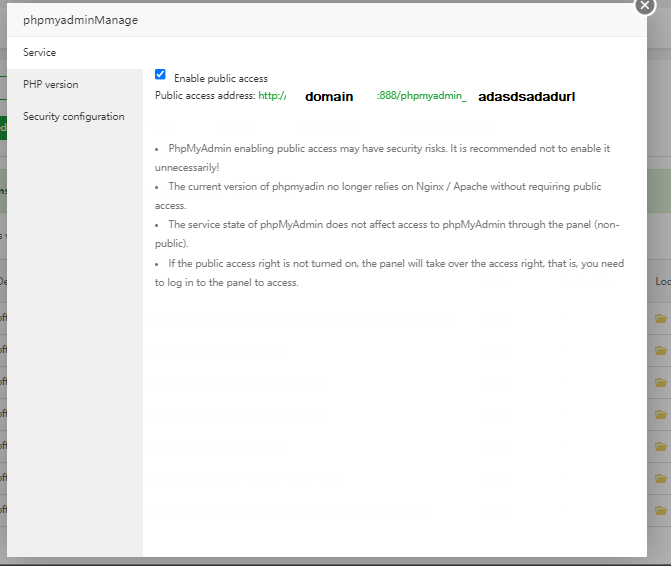
Task: Click the 'public access right is not turned on' note
Action: 389,273
